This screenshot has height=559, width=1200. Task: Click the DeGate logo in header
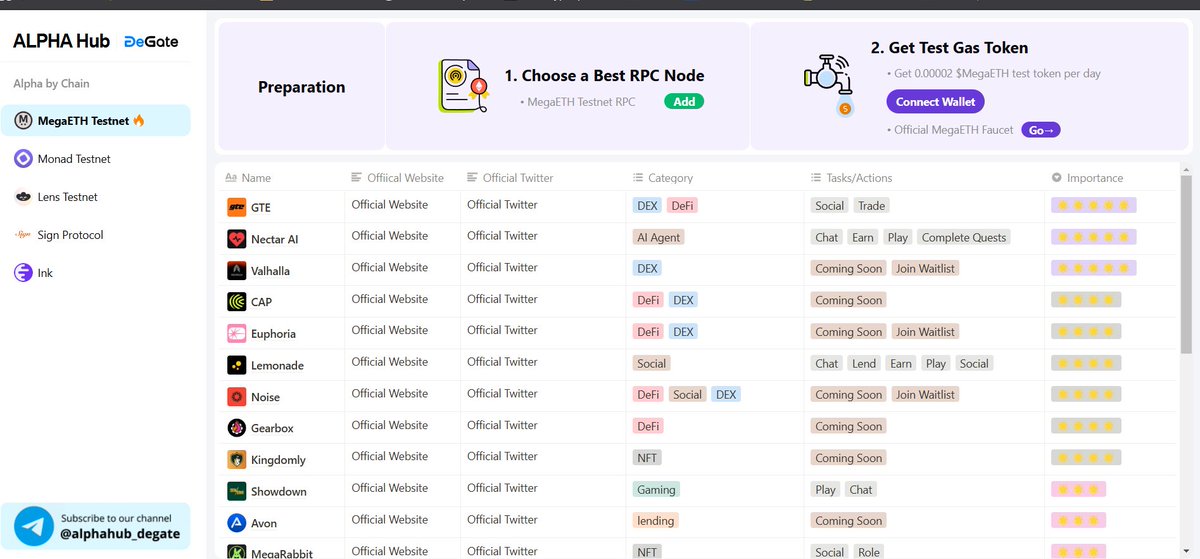tap(151, 41)
